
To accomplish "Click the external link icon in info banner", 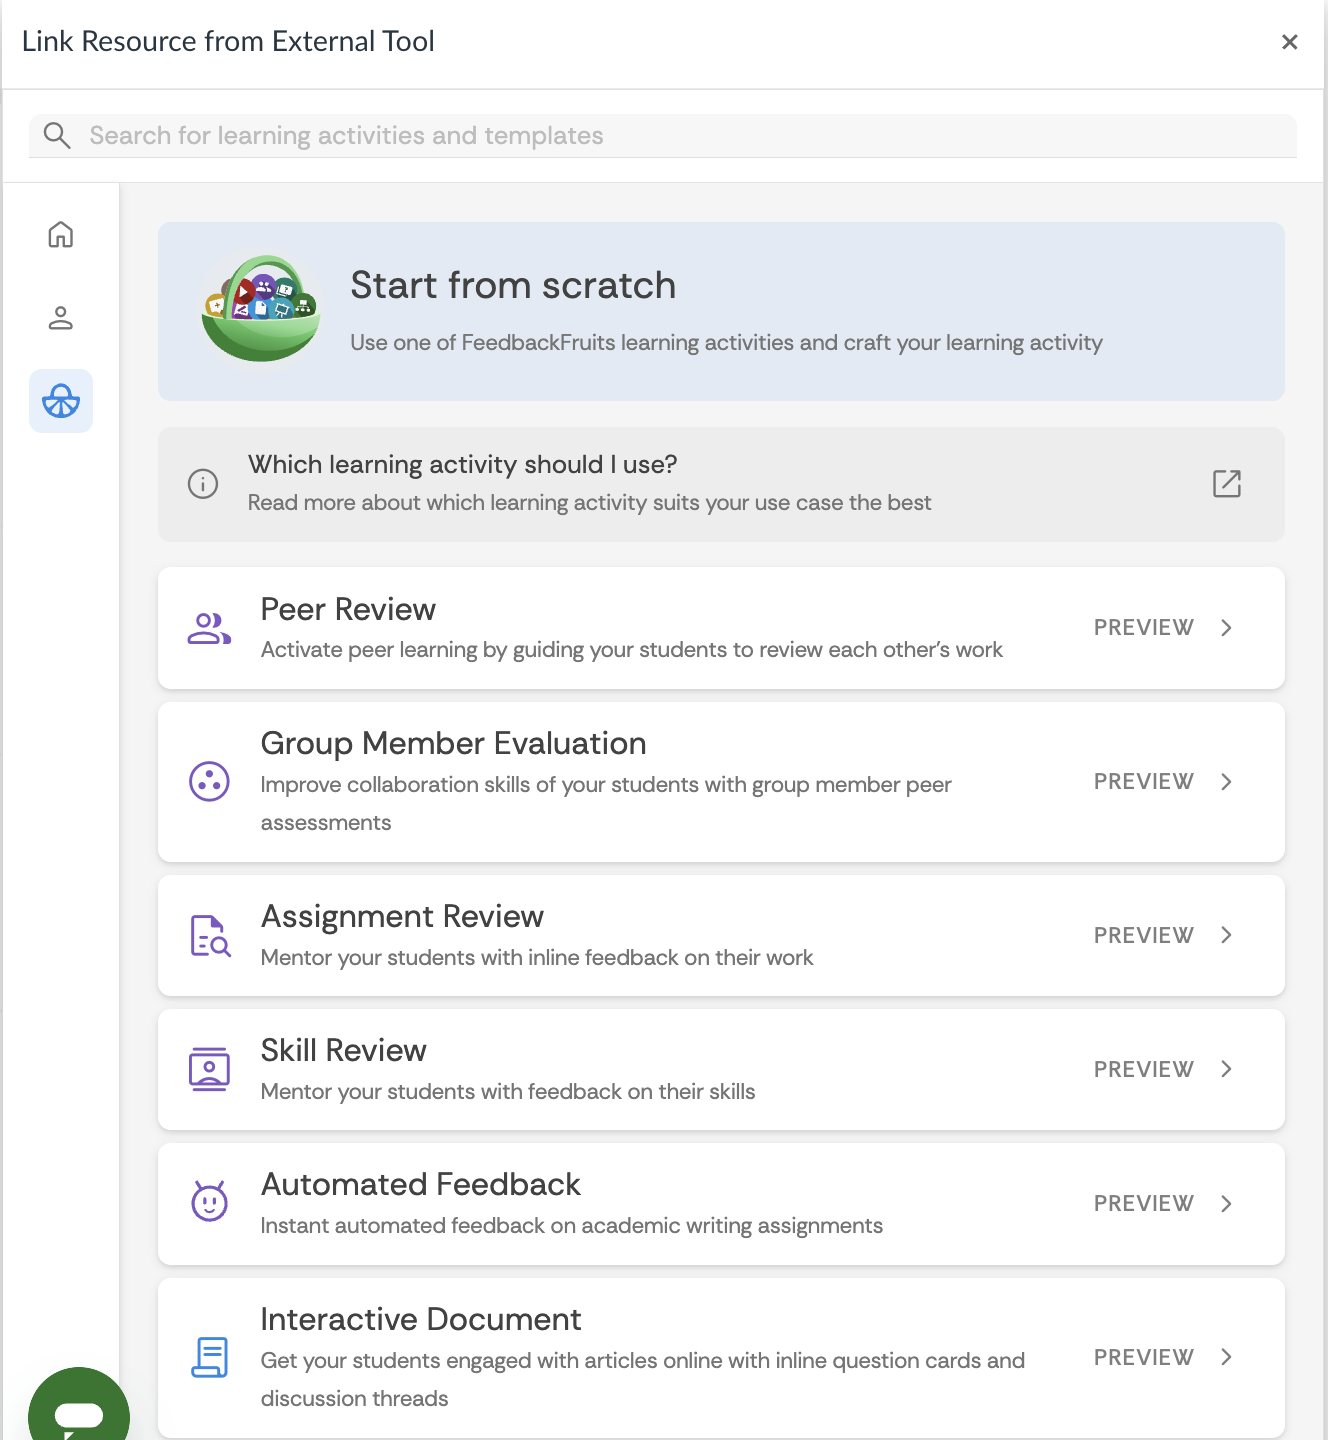I will point(1227,484).
